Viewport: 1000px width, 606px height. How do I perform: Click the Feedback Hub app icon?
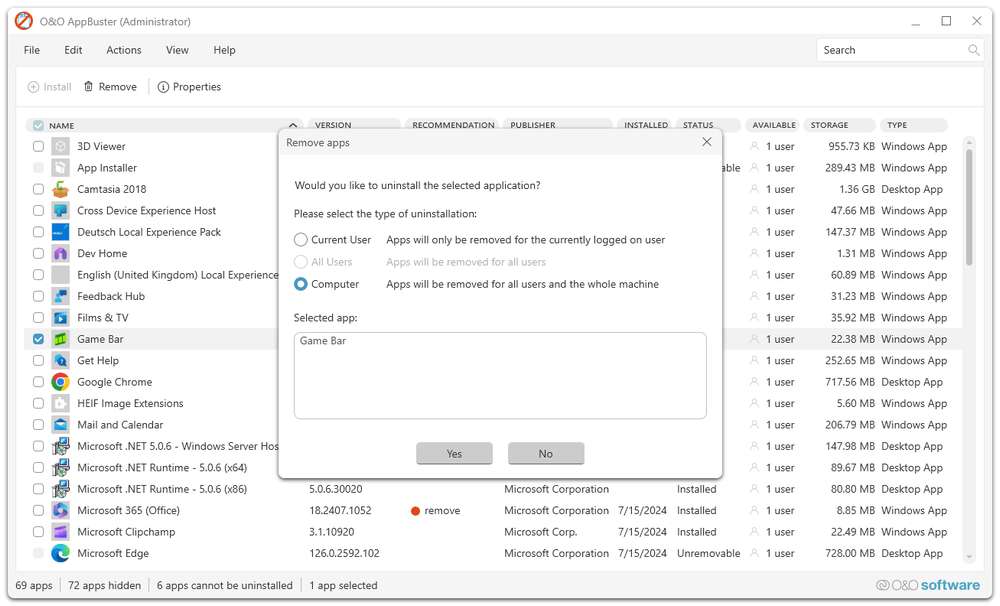click(61, 296)
